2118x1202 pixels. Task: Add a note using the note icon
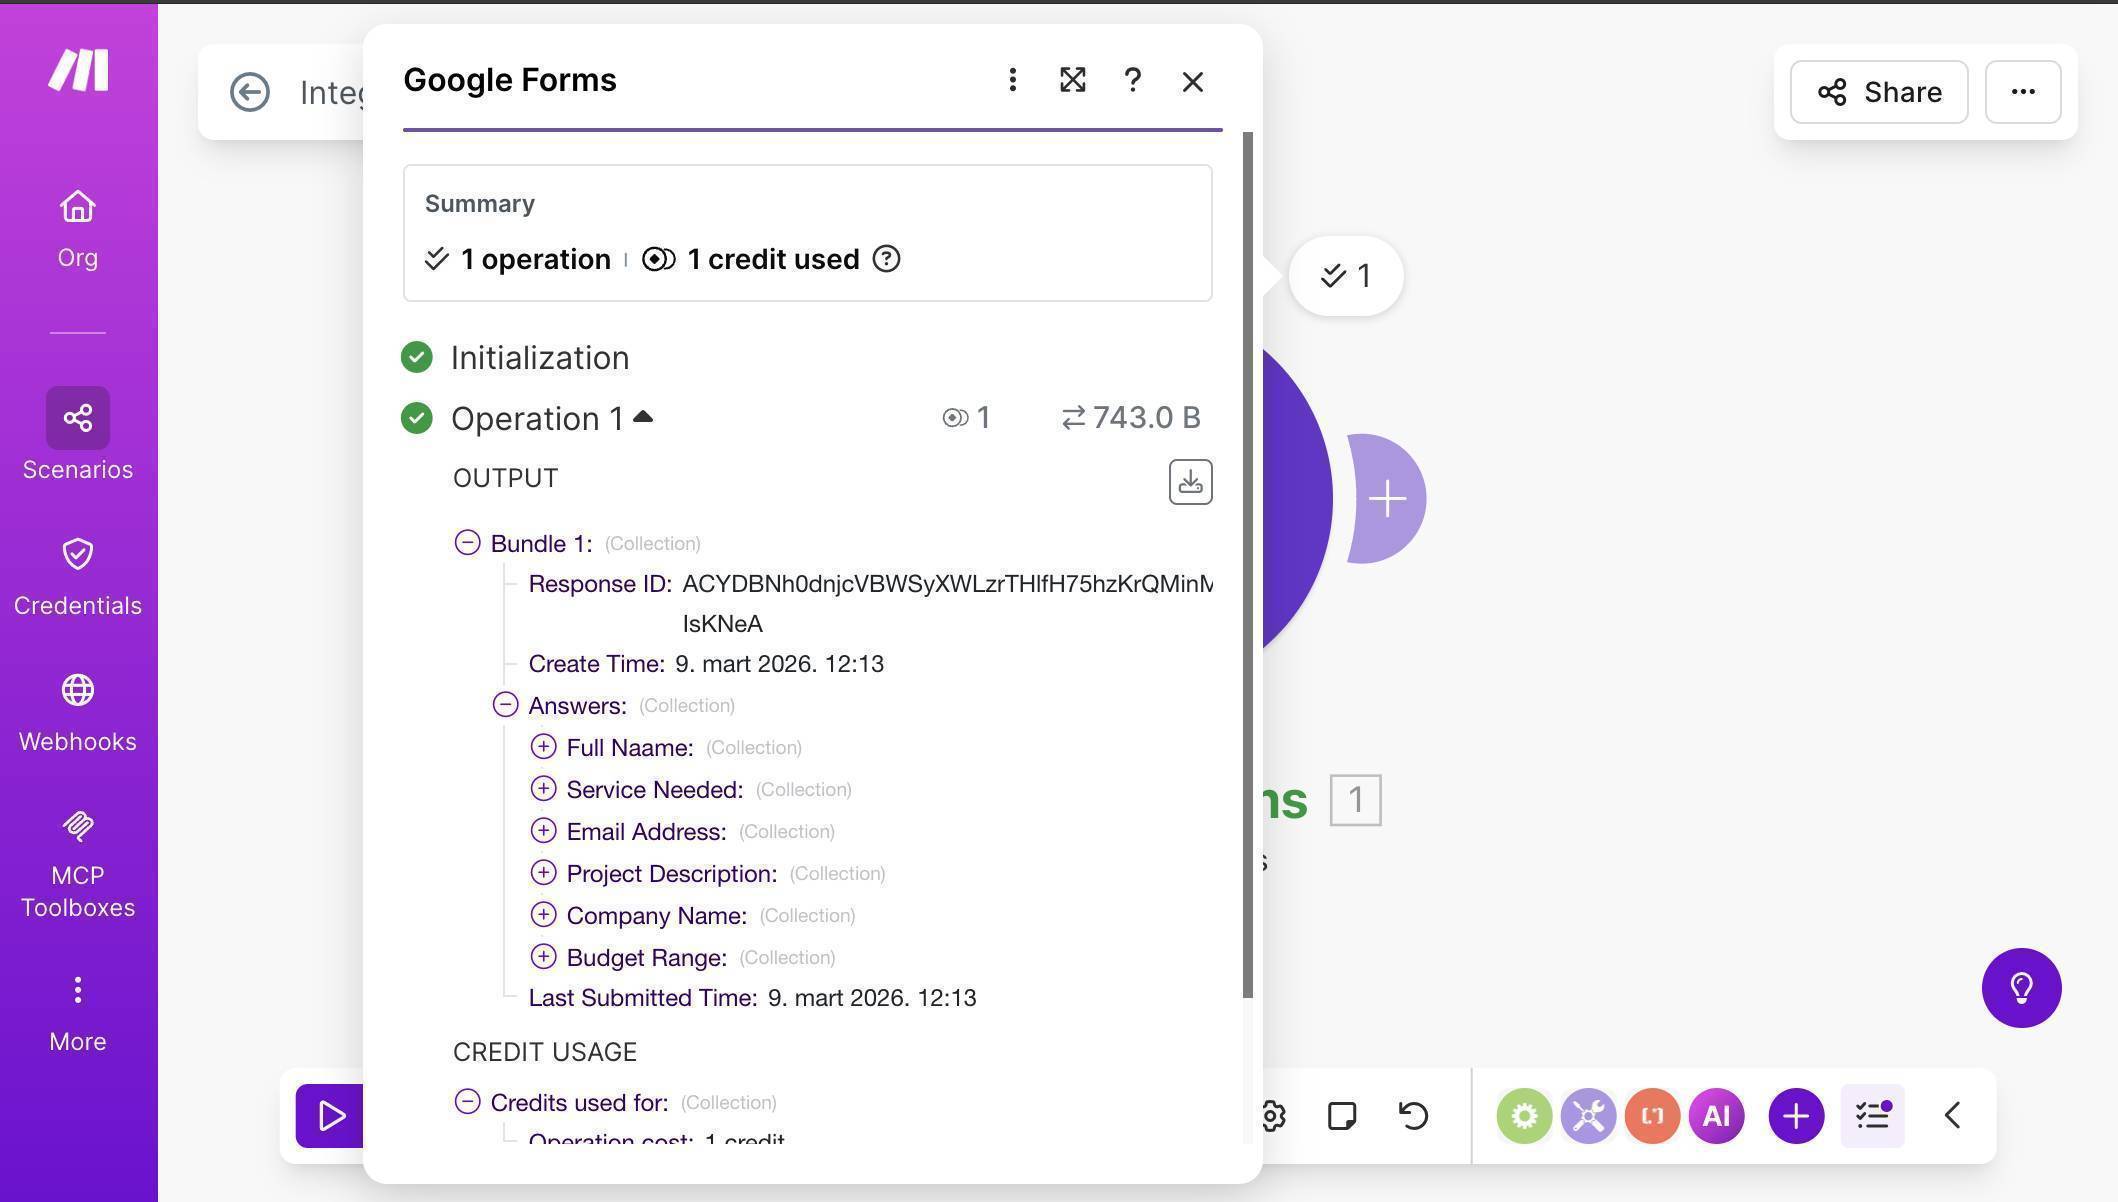[x=1342, y=1115]
